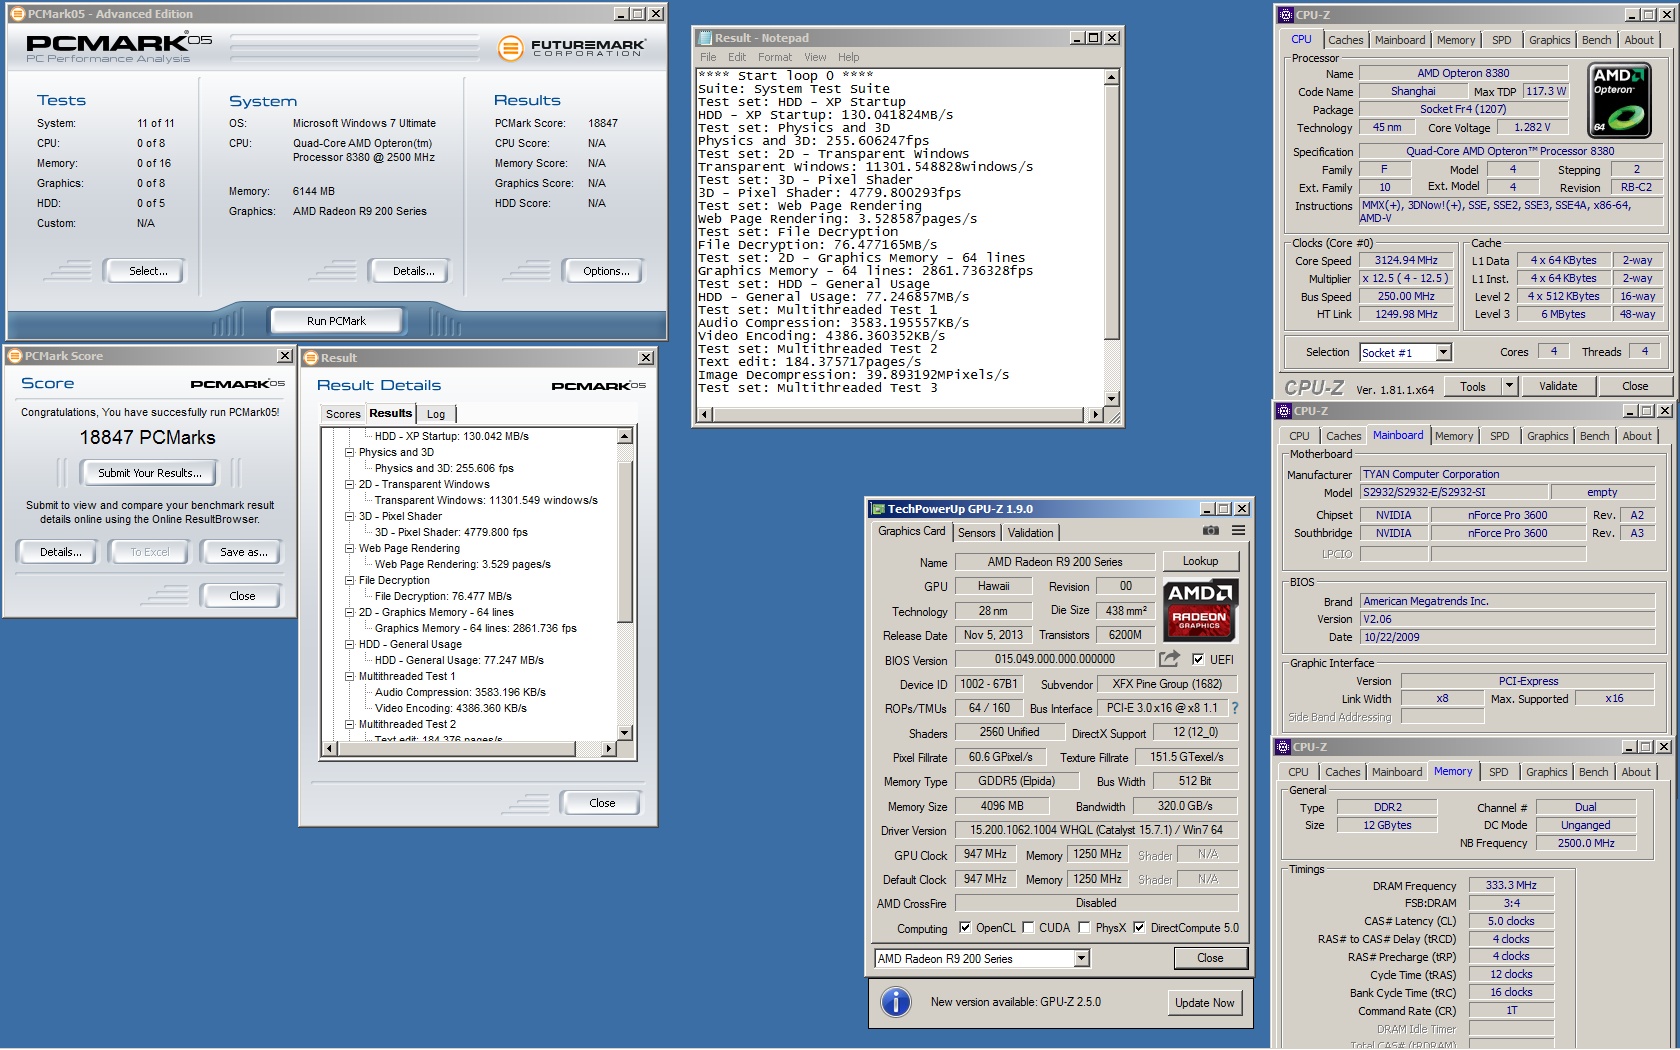Click the CPU-Z title icon in the Memory window
Screen dimensions: 1680x1050
(x=1282, y=747)
